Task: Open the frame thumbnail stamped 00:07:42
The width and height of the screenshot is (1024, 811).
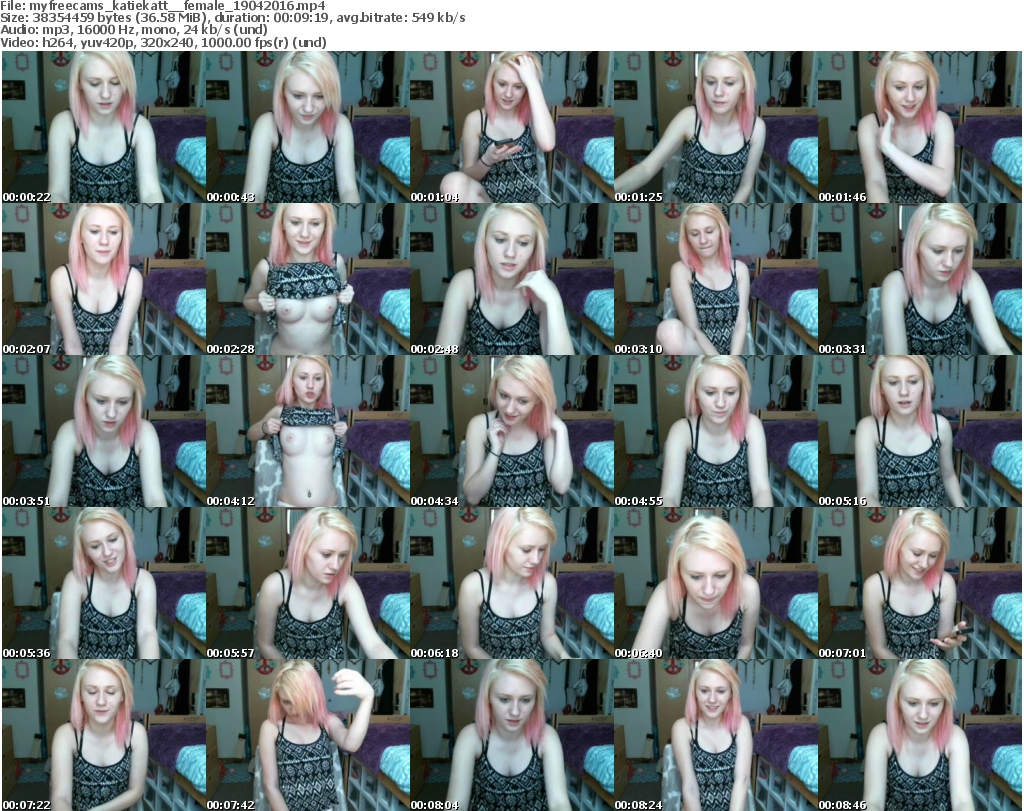Action: point(307,735)
